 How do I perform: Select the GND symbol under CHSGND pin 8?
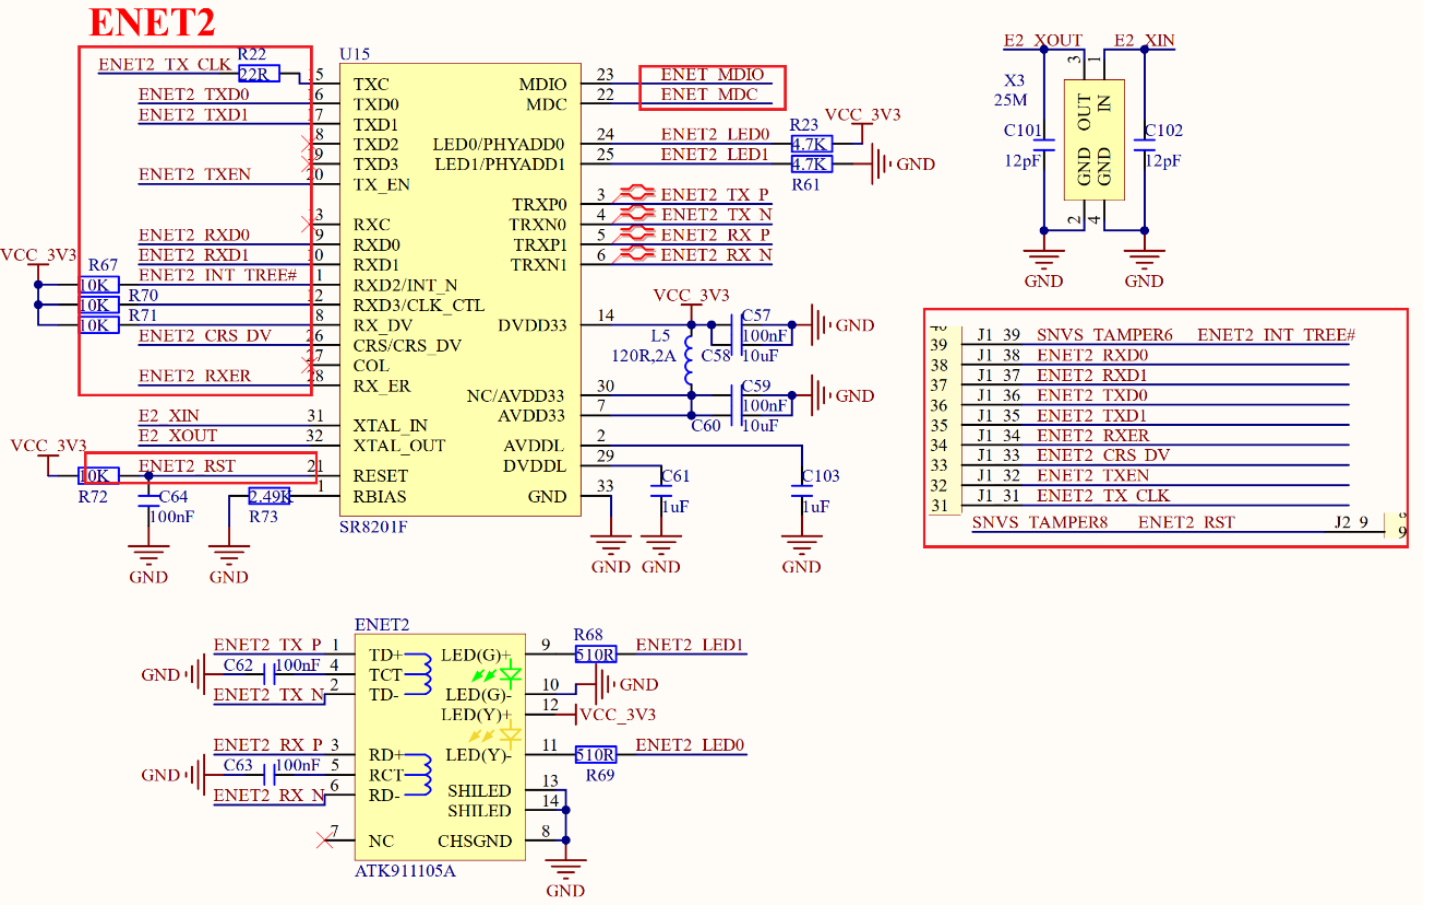coord(566,868)
